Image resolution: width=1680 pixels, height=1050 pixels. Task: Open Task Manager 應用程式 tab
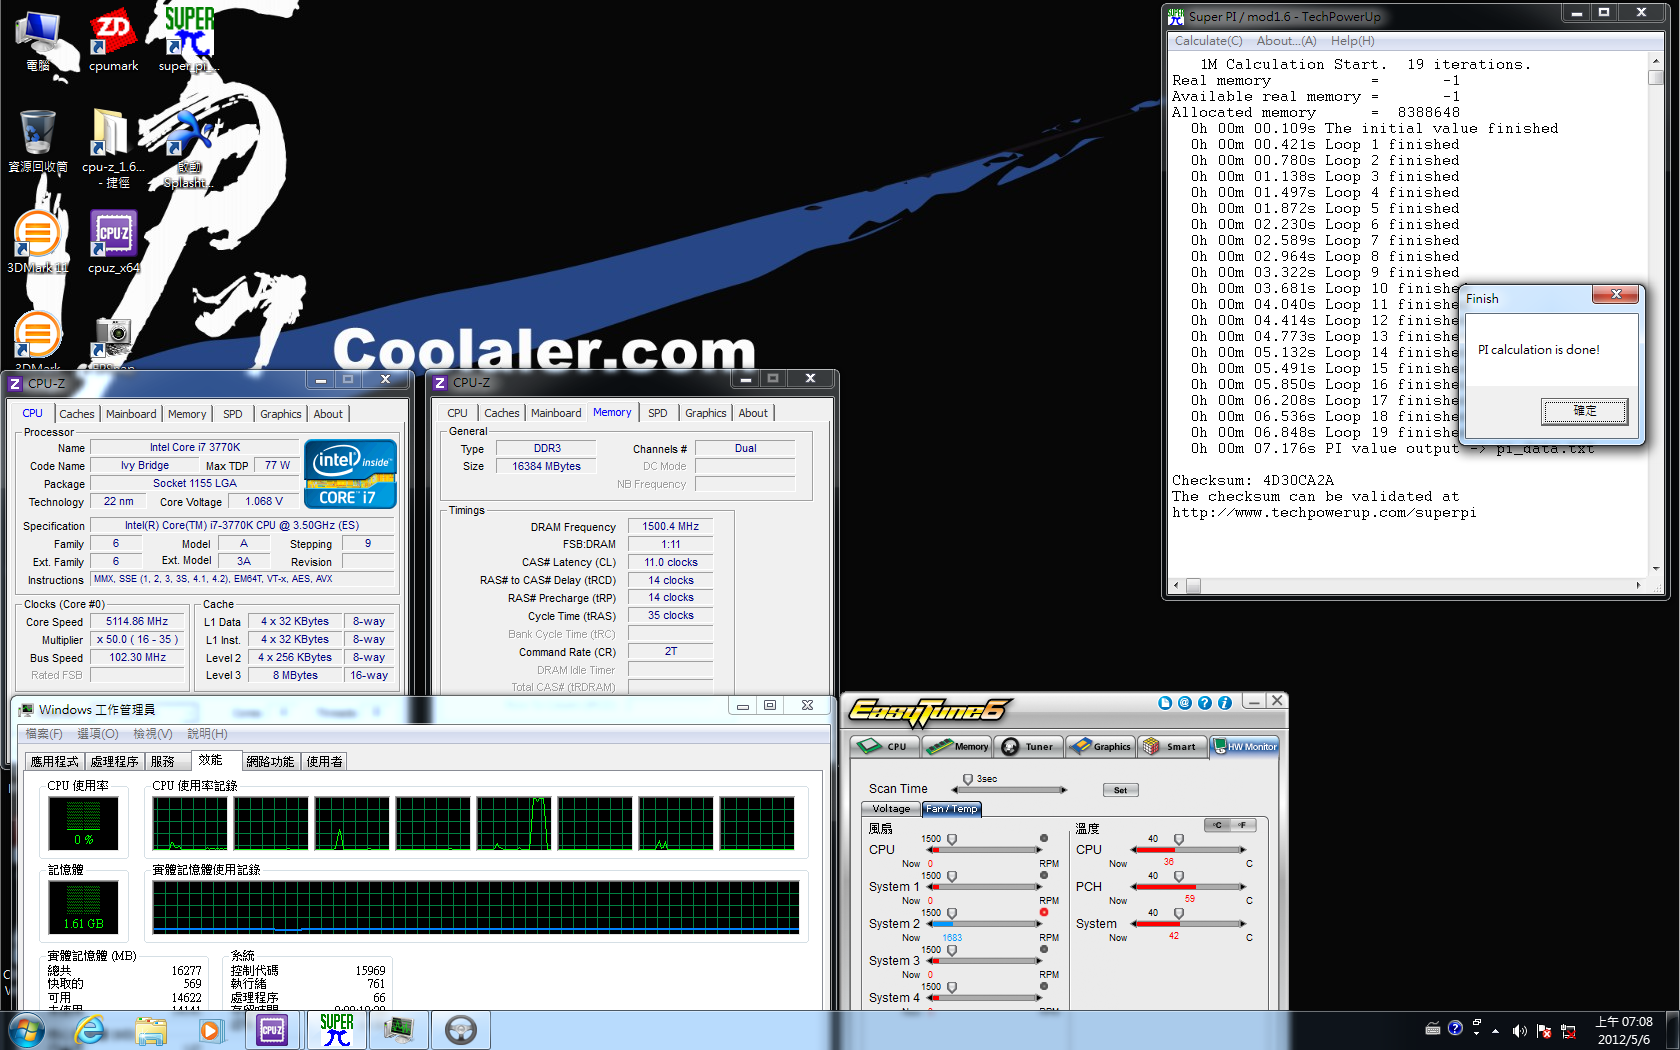coord(54,762)
